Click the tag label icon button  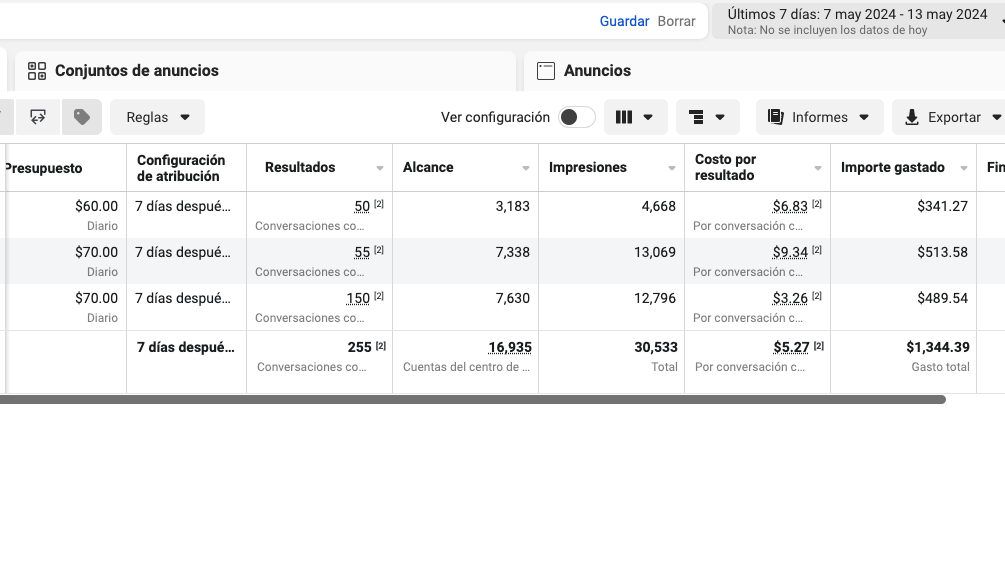(82, 117)
